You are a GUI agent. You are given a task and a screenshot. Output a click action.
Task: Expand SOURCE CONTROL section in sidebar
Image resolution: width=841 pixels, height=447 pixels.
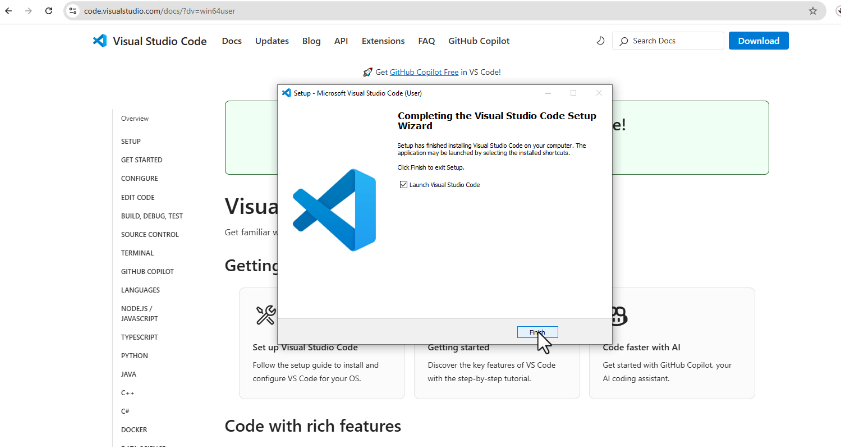tap(150, 235)
